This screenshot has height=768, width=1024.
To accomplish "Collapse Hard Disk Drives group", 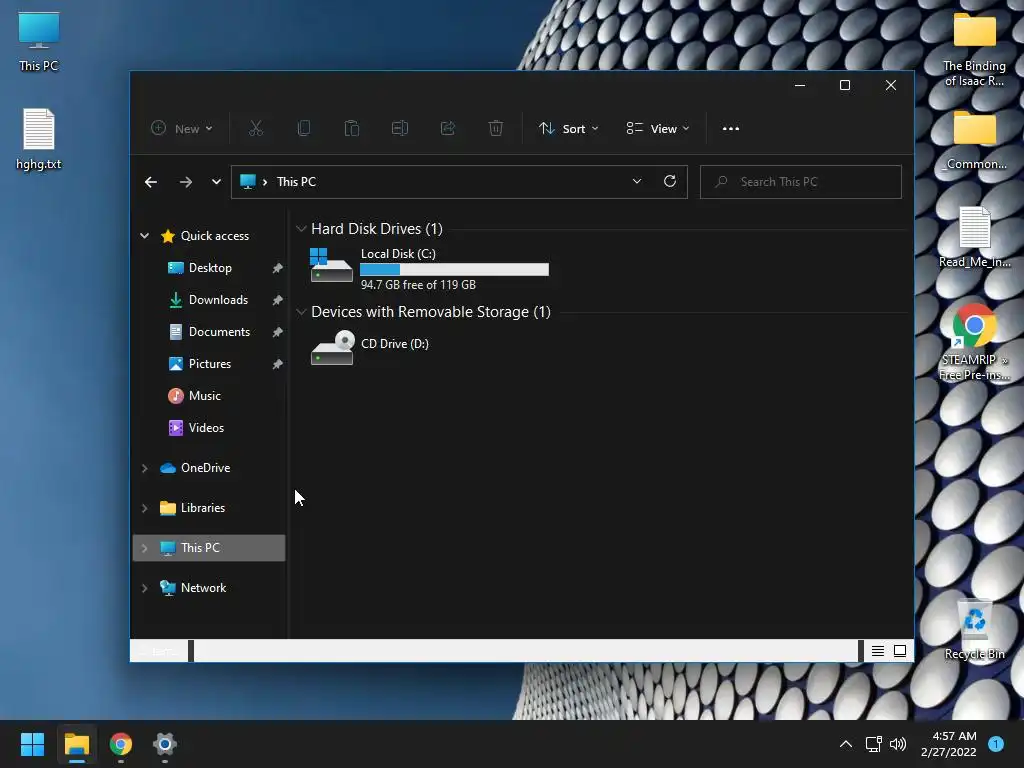I will tap(301, 229).
